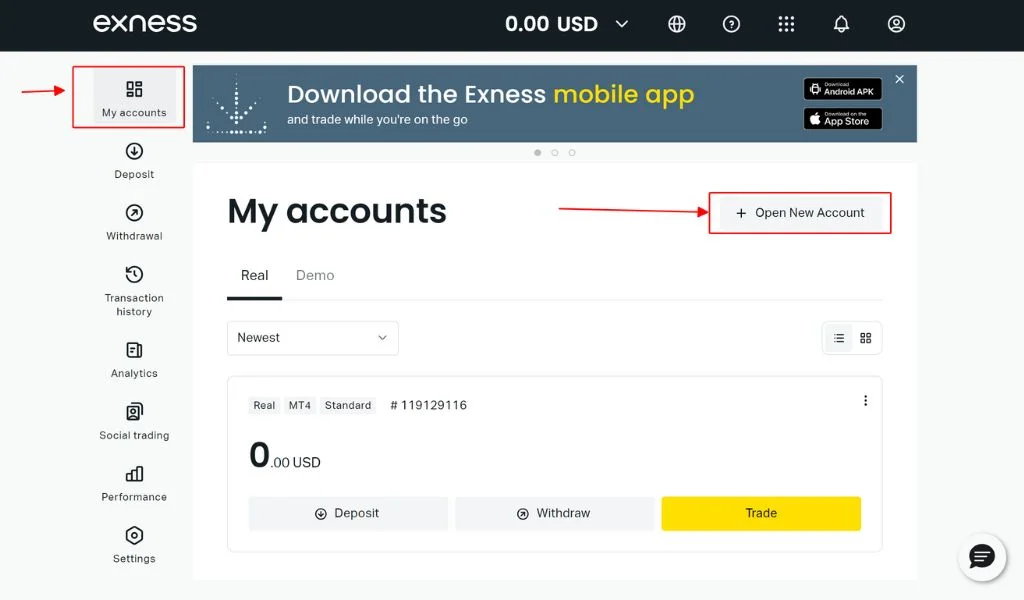Open the apps grid icon

pyautogui.click(x=786, y=23)
